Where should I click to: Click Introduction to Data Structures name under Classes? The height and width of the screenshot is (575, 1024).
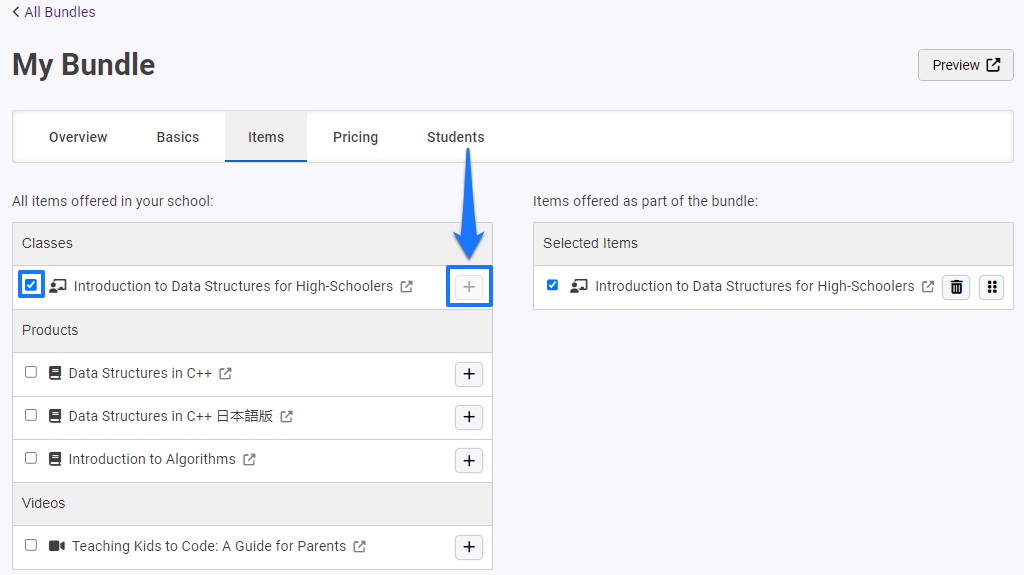(x=233, y=286)
